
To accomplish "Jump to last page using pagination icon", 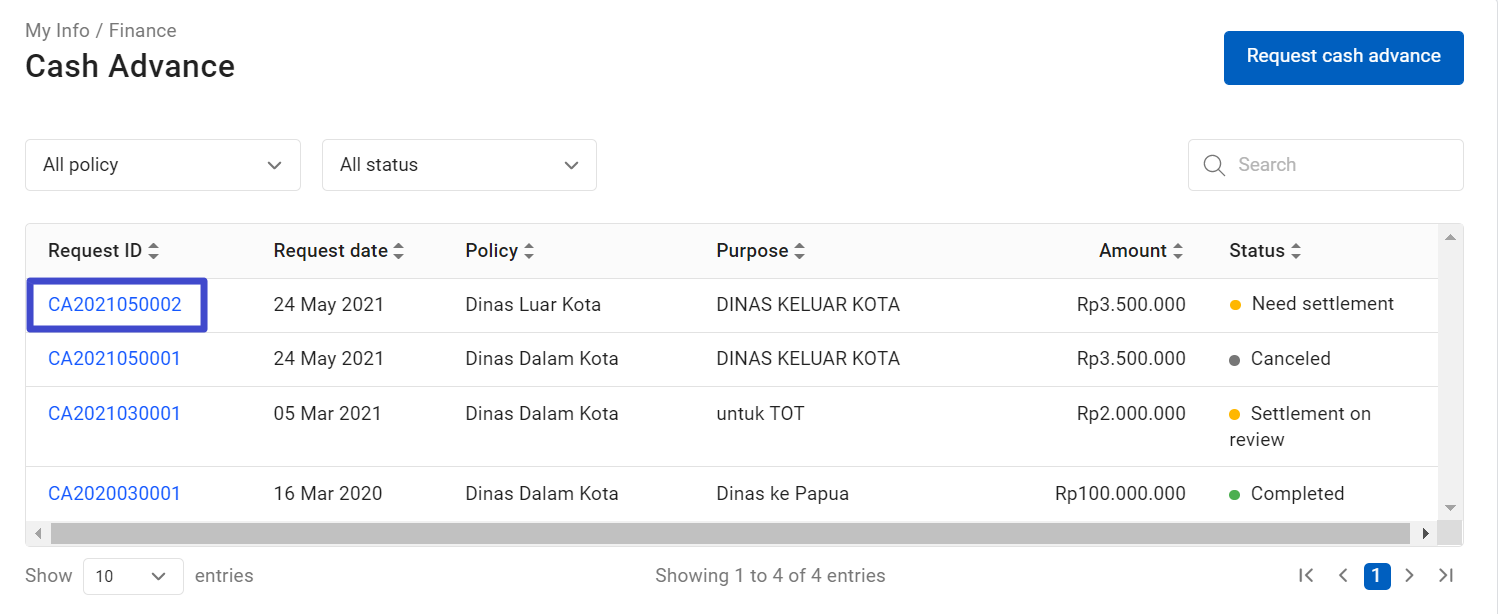I will [1446, 575].
